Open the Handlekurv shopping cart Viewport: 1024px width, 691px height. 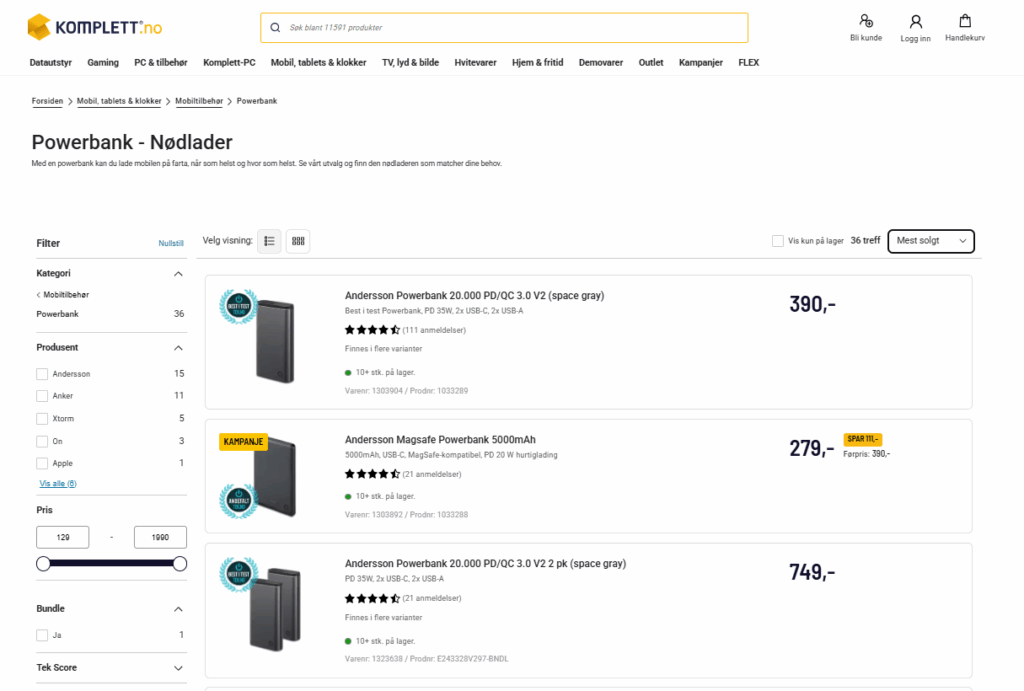pos(964,22)
